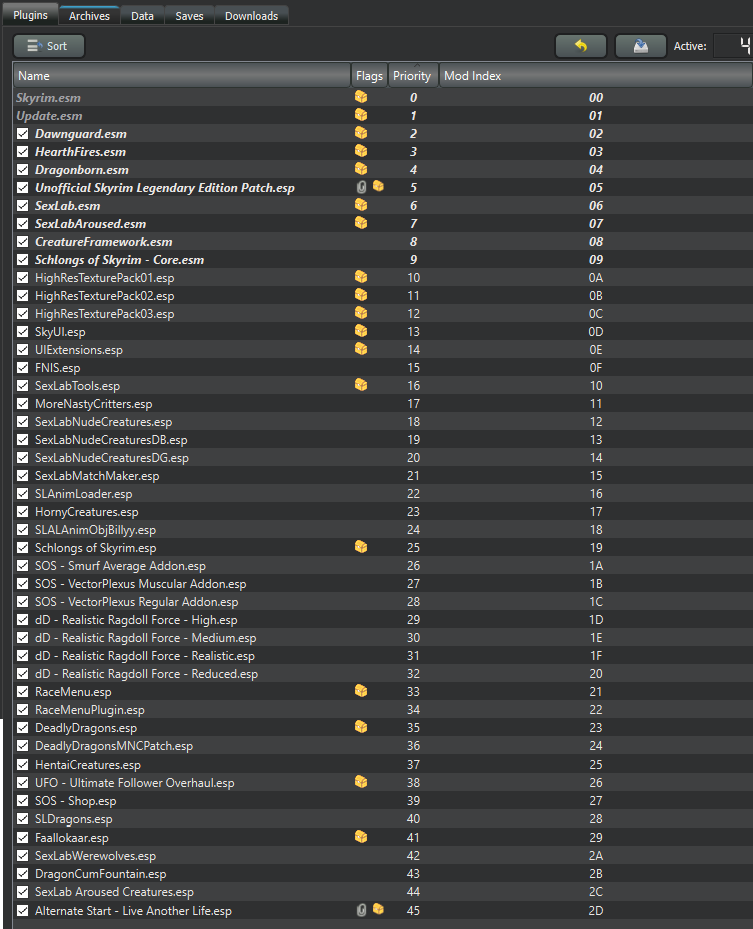Disable the Dragonborn.esm plugin checkbox

(x=23, y=170)
